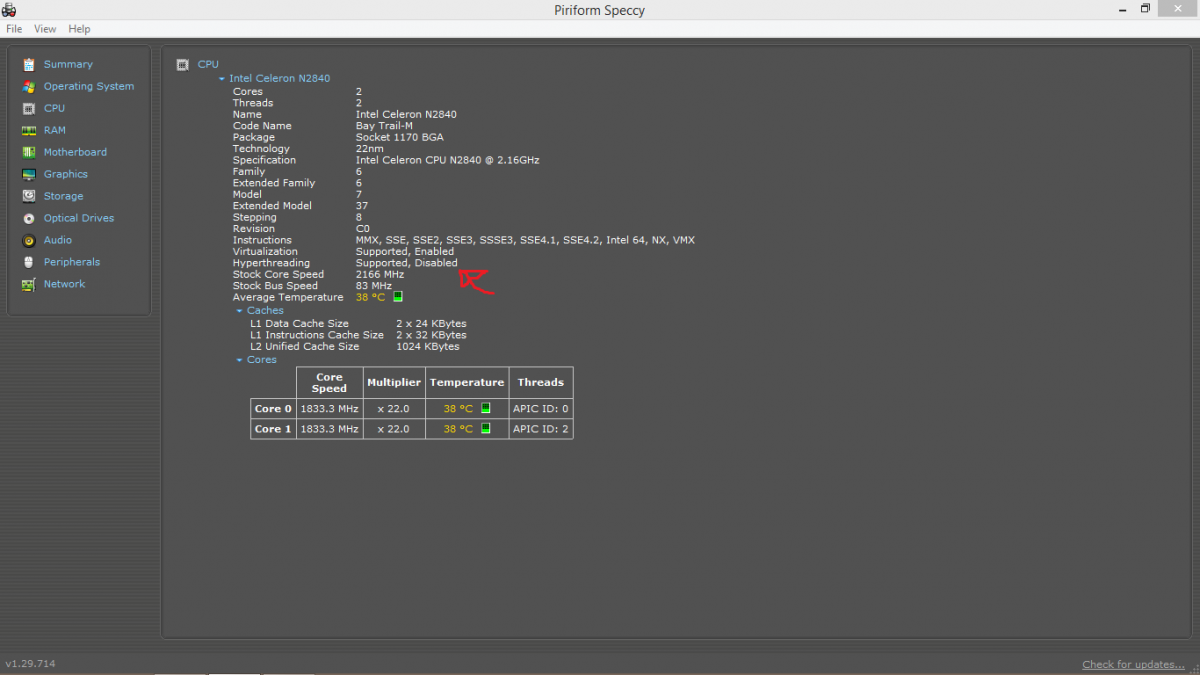Screen dimensions: 1200x675
Task: Click the version text v1.29.714
Action: [x=32, y=664]
